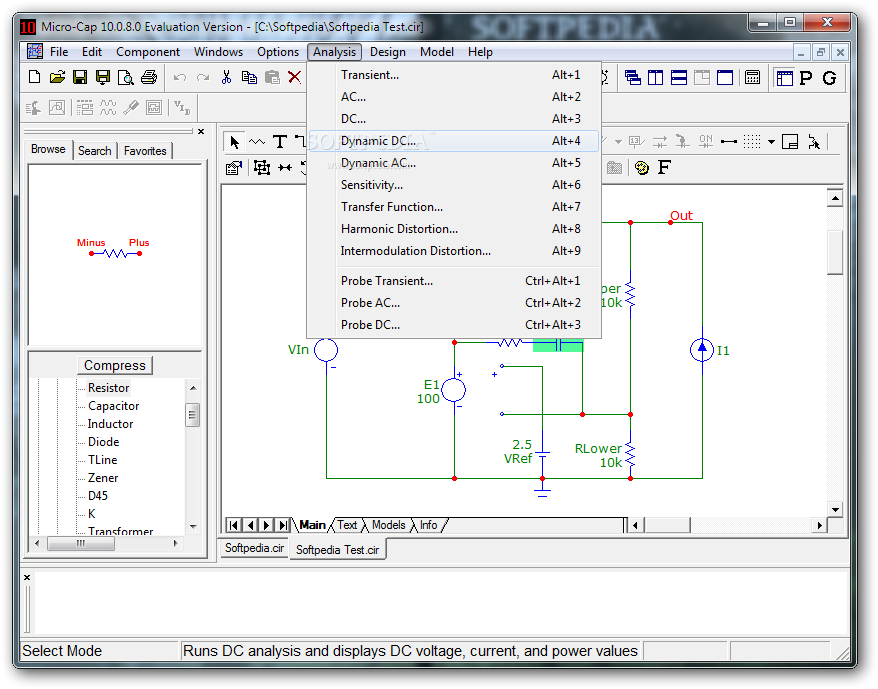The width and height of the screenshot is (878, 689).
Task: Activate the Select mode arrow tool
Action: [x=235, y=142]
